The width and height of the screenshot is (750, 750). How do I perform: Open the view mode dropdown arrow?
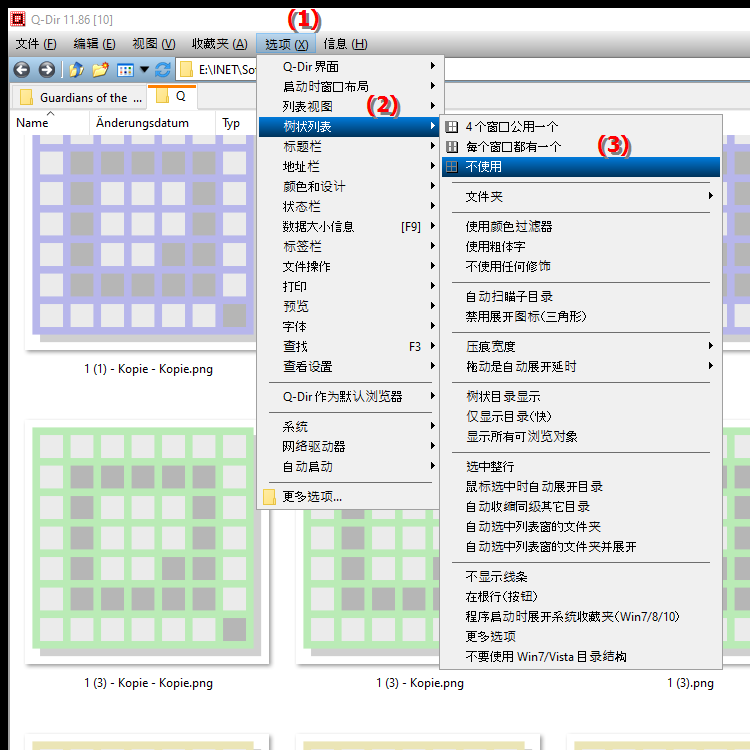144,70
